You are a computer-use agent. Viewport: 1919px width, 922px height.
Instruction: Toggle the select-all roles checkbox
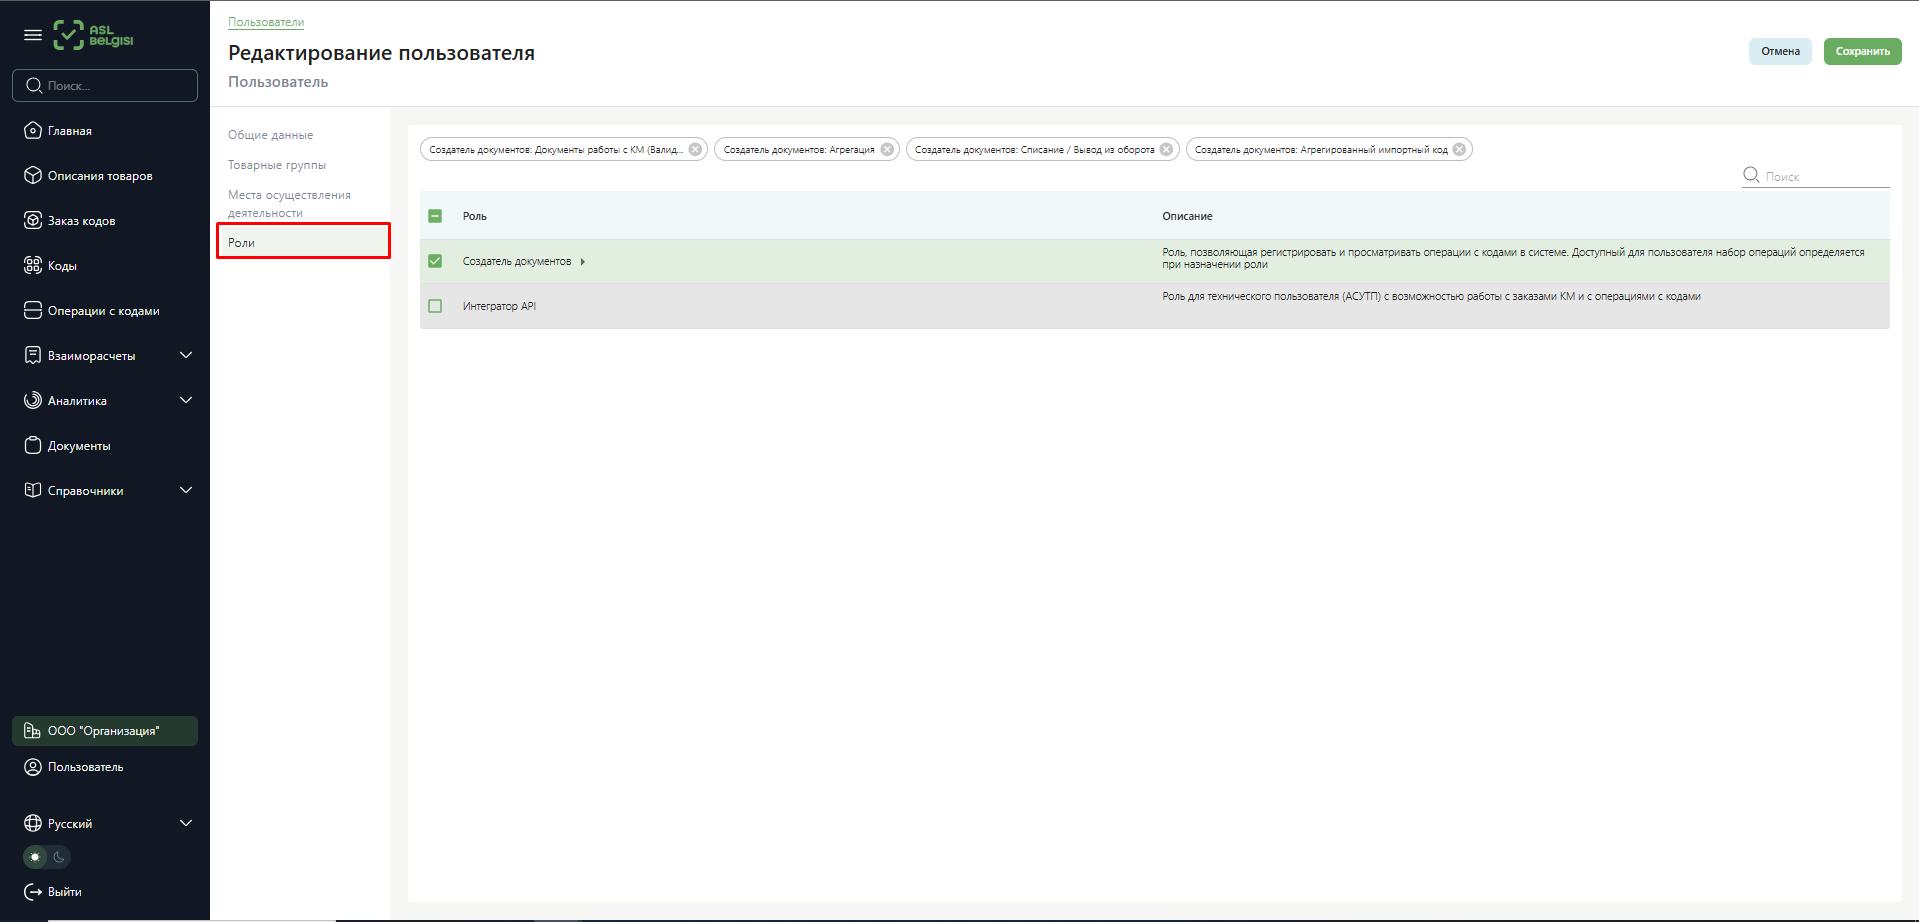pos(435,216)
